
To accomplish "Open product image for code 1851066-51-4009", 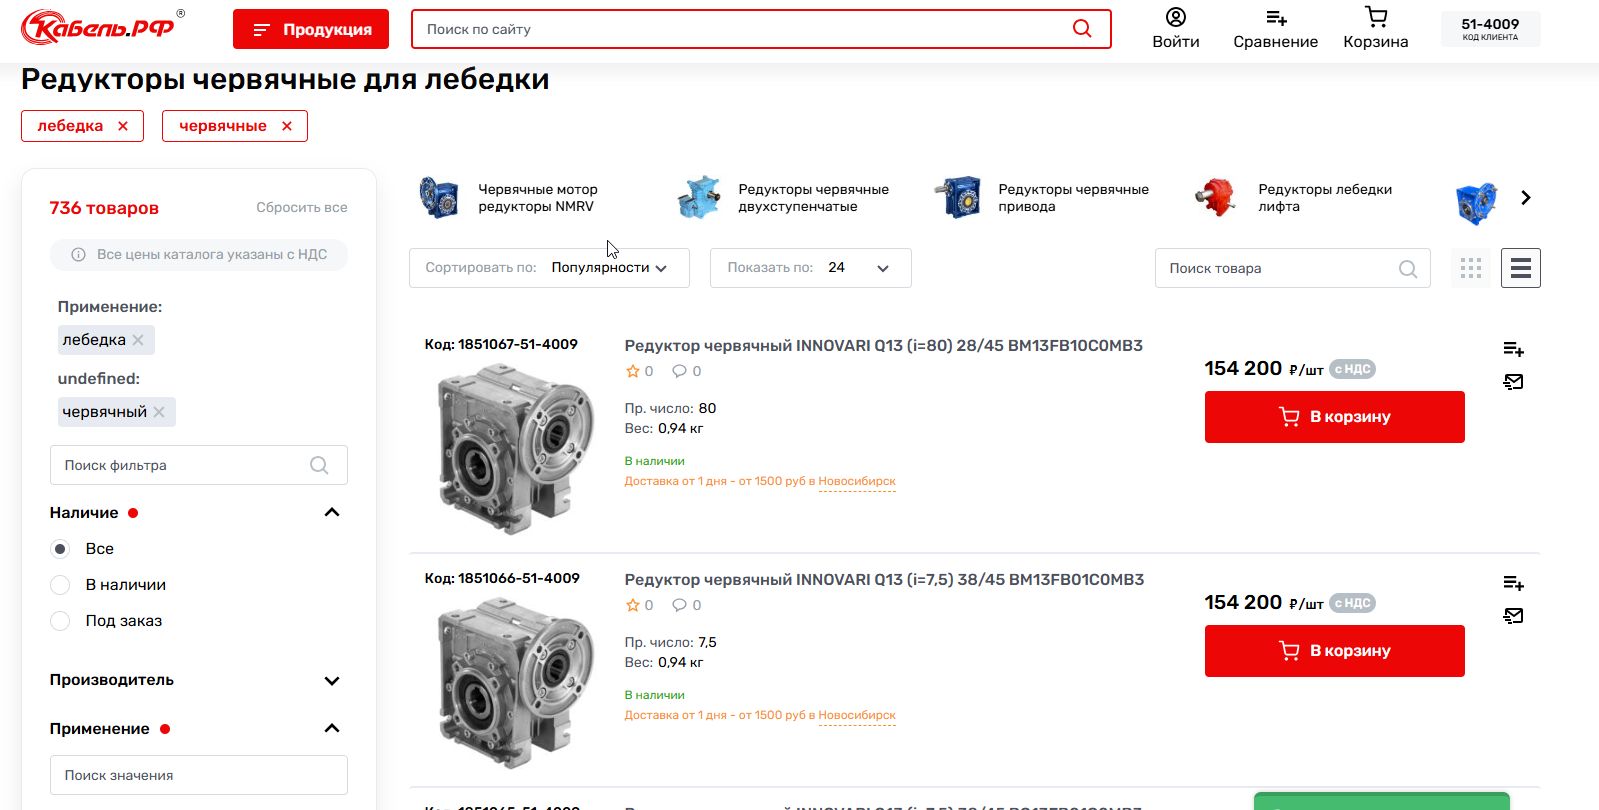I will (515, 683).
